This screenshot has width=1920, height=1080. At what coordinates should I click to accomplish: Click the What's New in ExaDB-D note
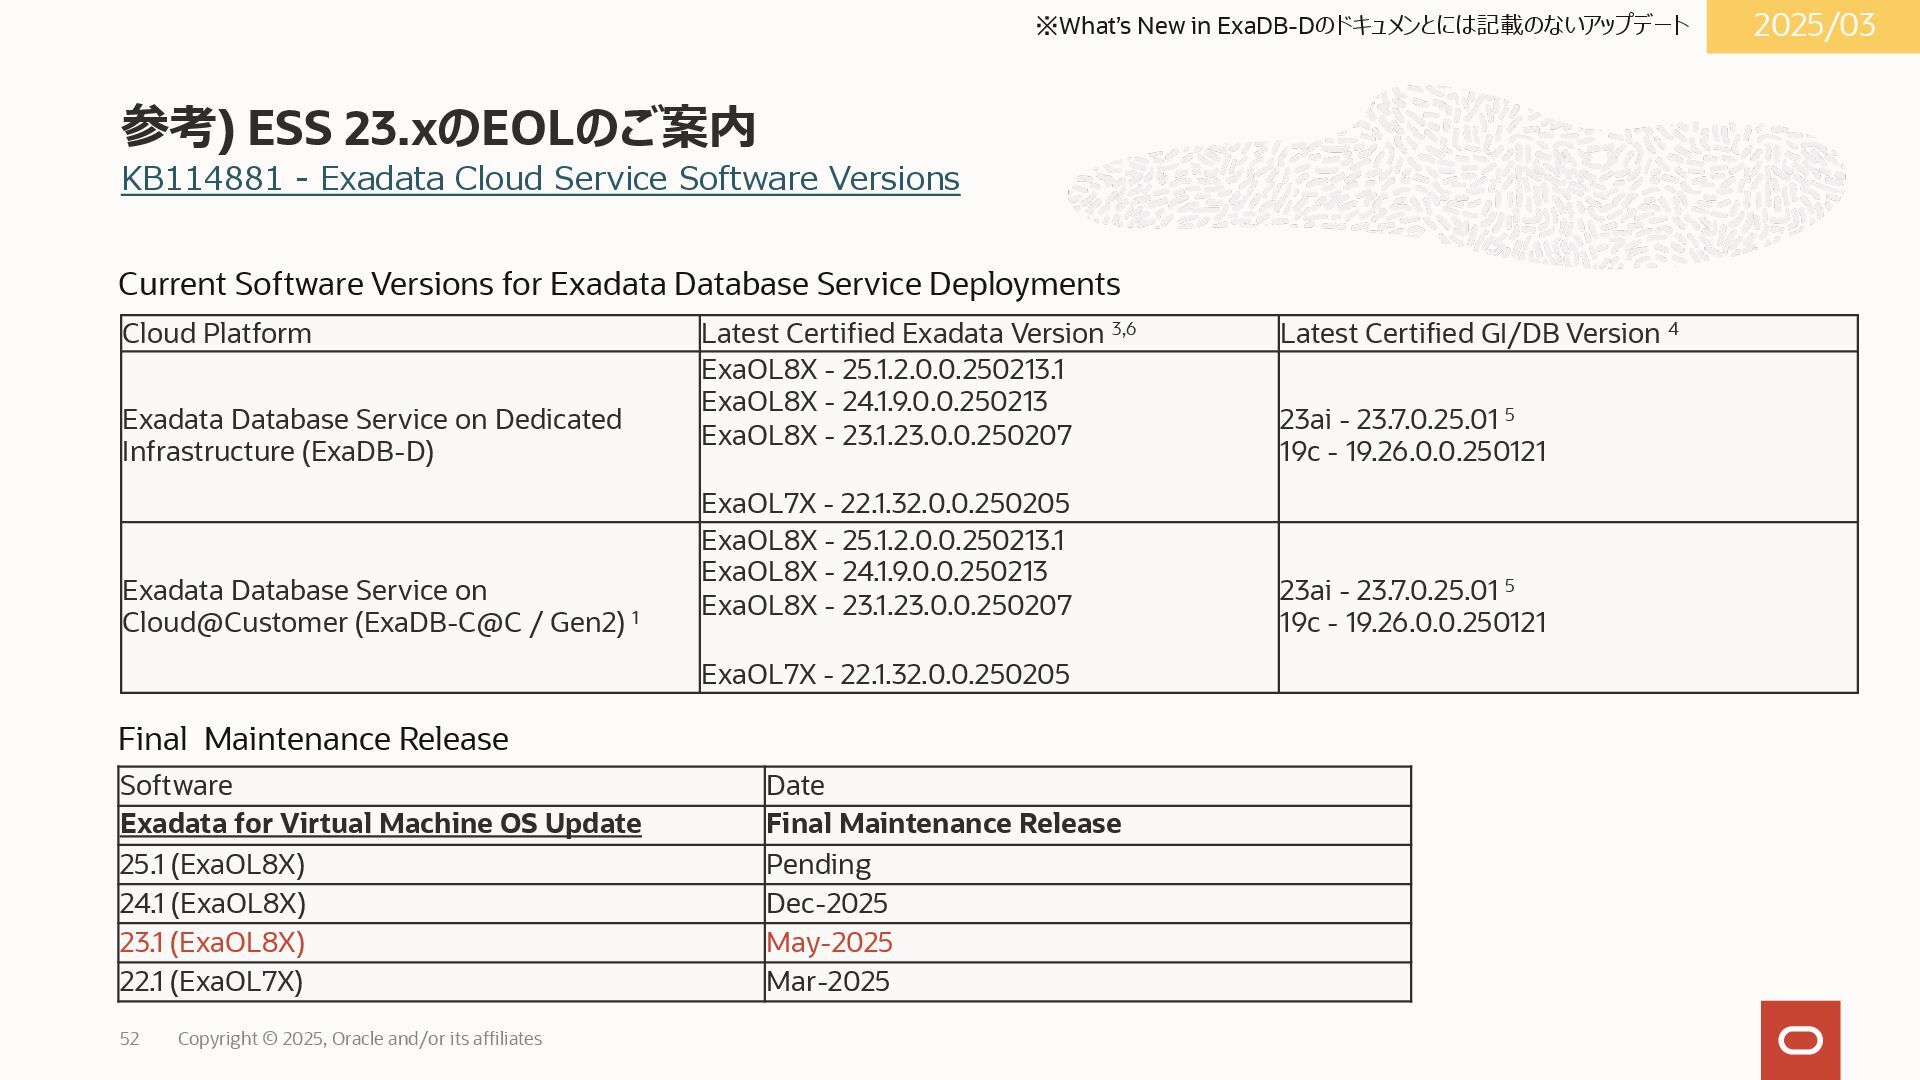click(1362, 25)
